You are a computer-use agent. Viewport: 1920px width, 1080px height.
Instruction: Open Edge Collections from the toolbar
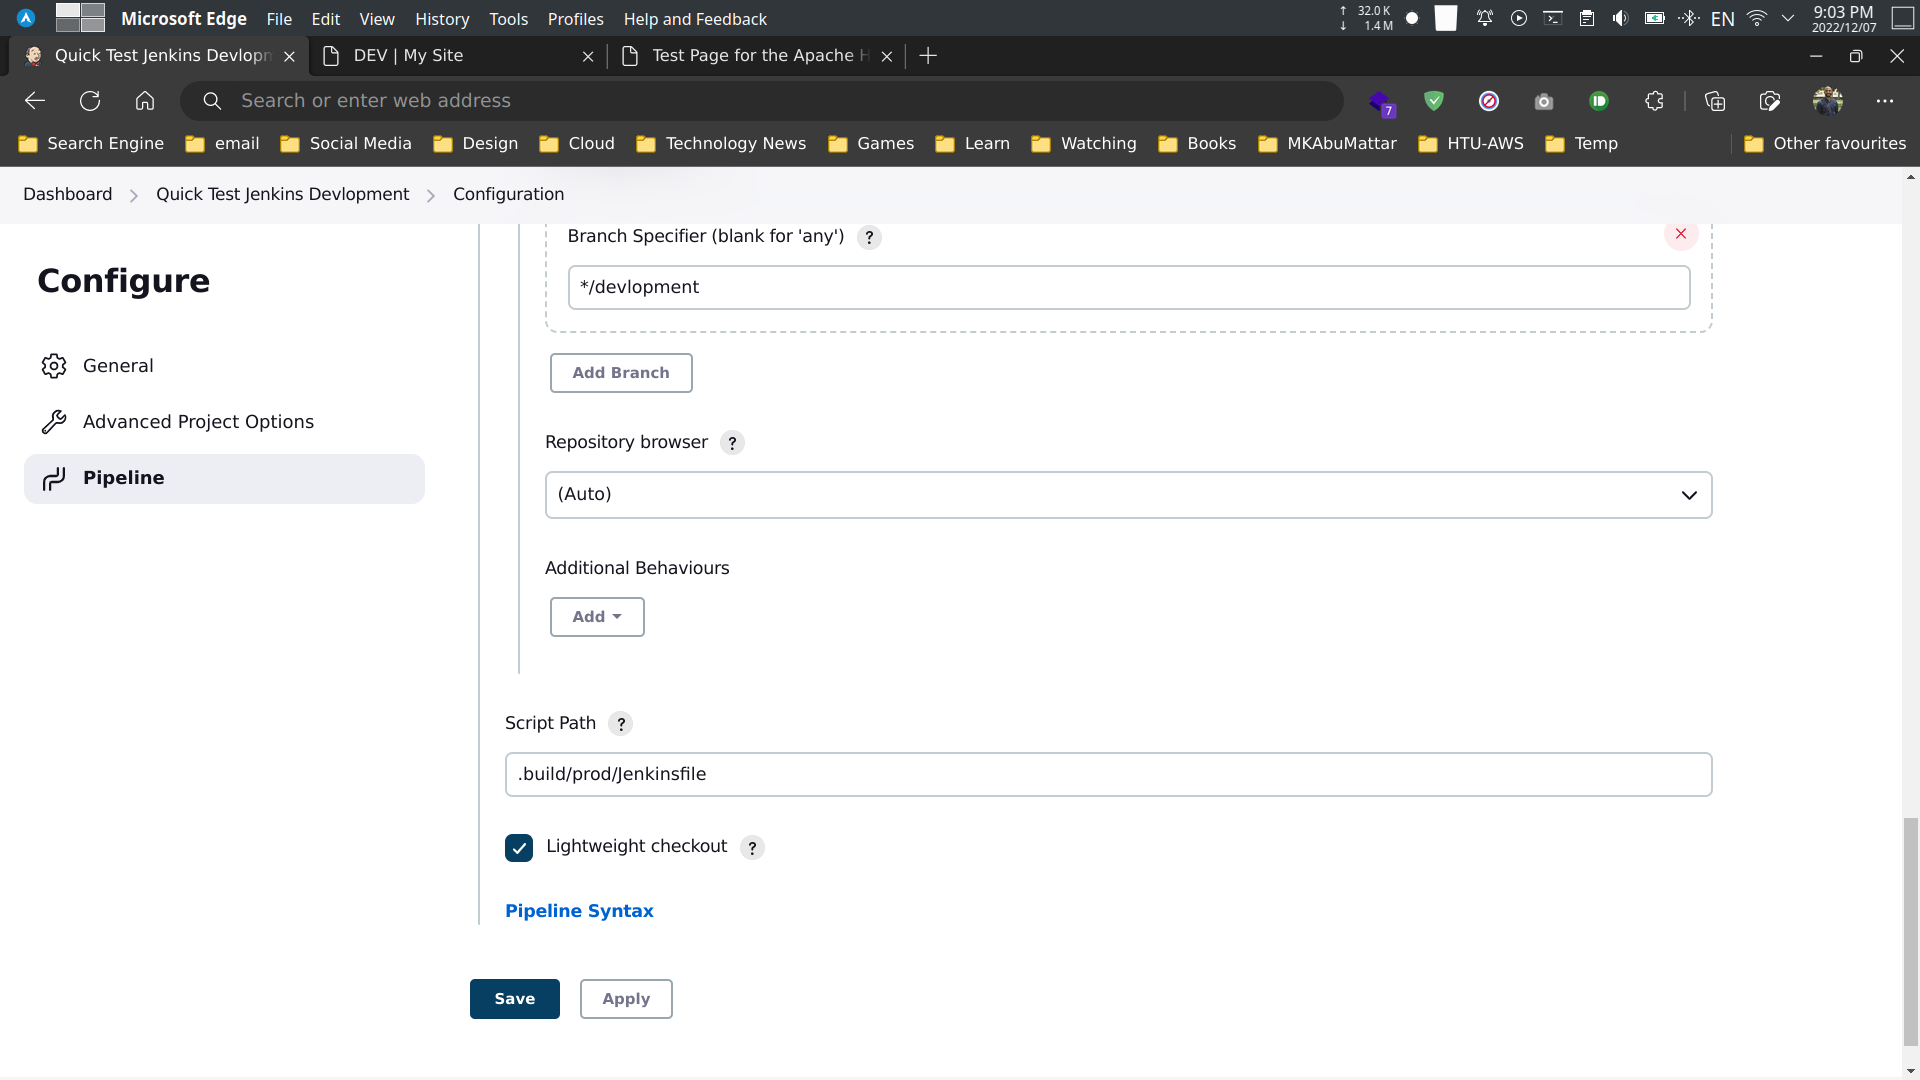click(1716, 100)
